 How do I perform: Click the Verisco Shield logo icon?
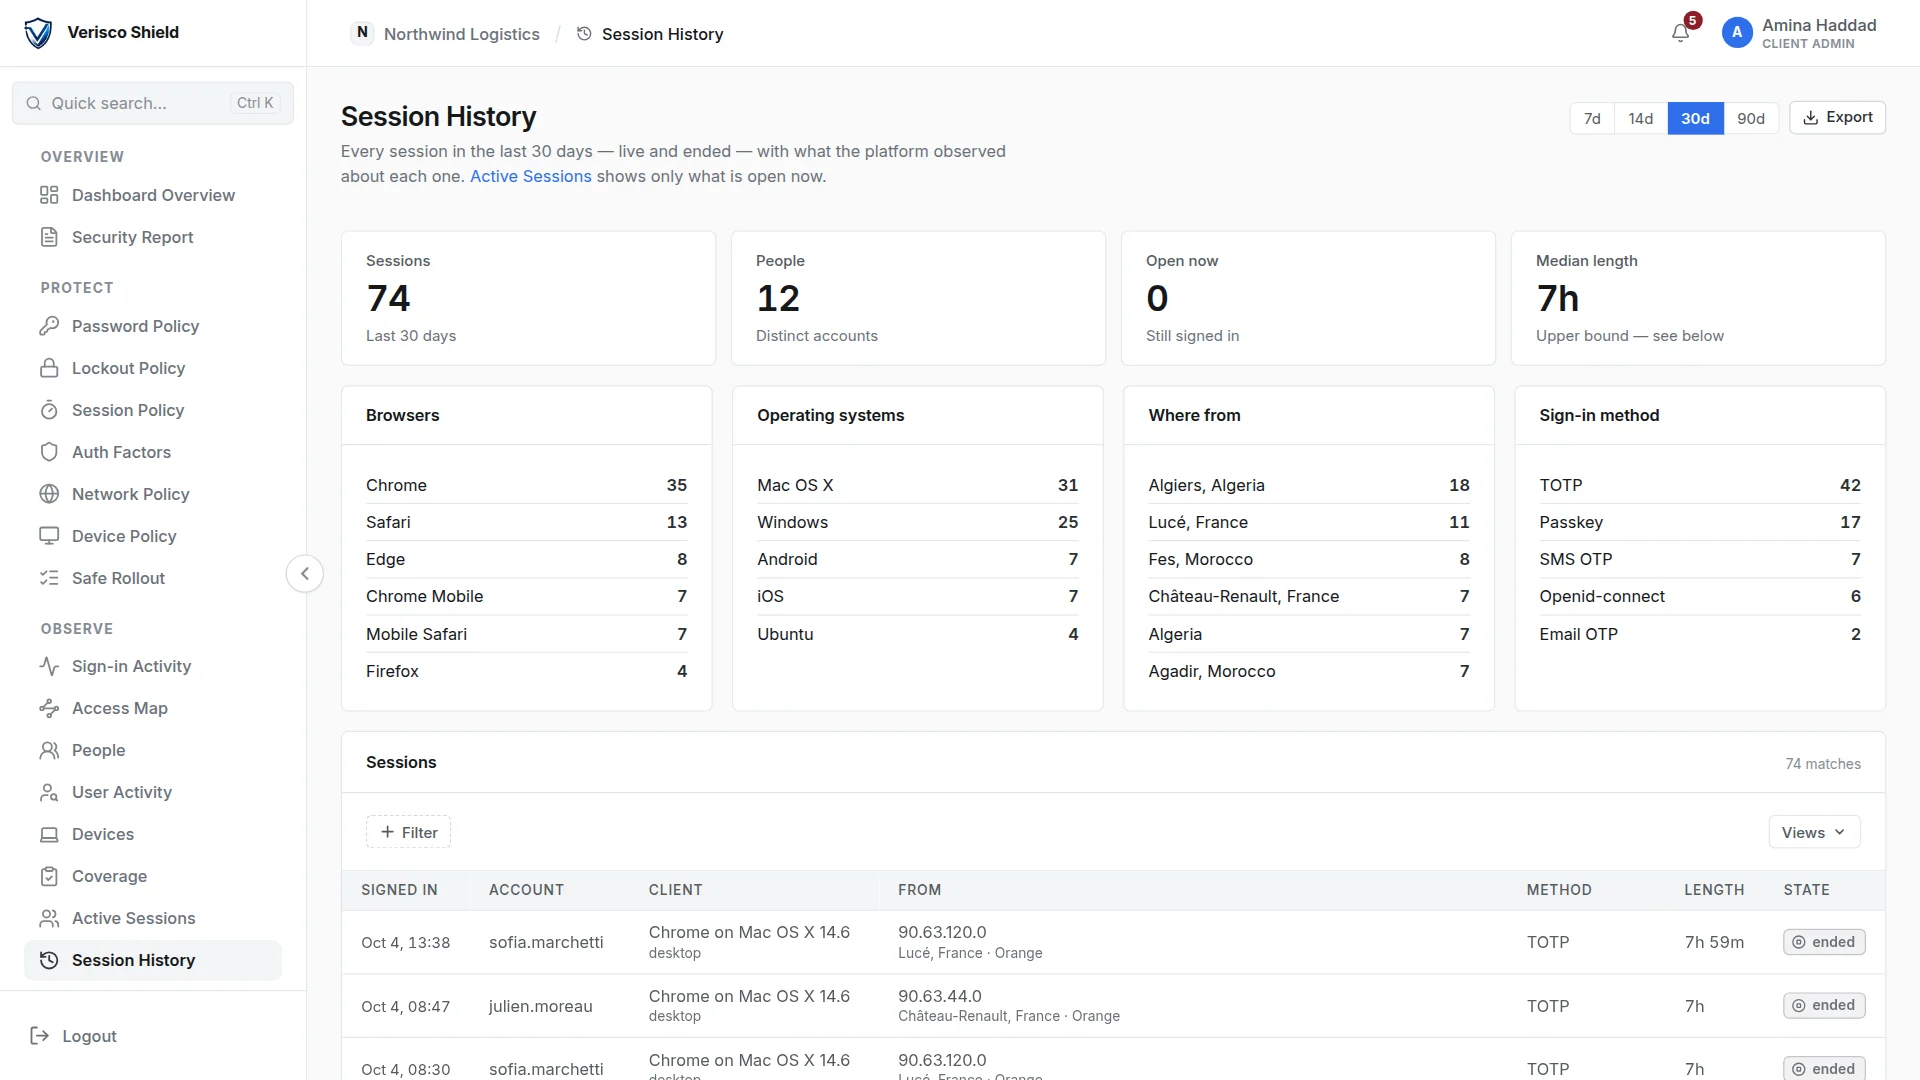(x=38, y=33)
